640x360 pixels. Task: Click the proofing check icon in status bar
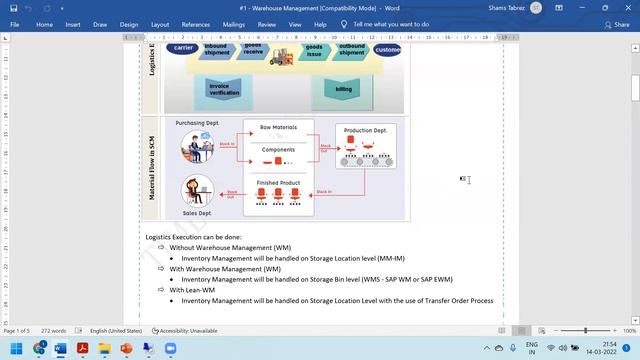[x=78, y=331]
